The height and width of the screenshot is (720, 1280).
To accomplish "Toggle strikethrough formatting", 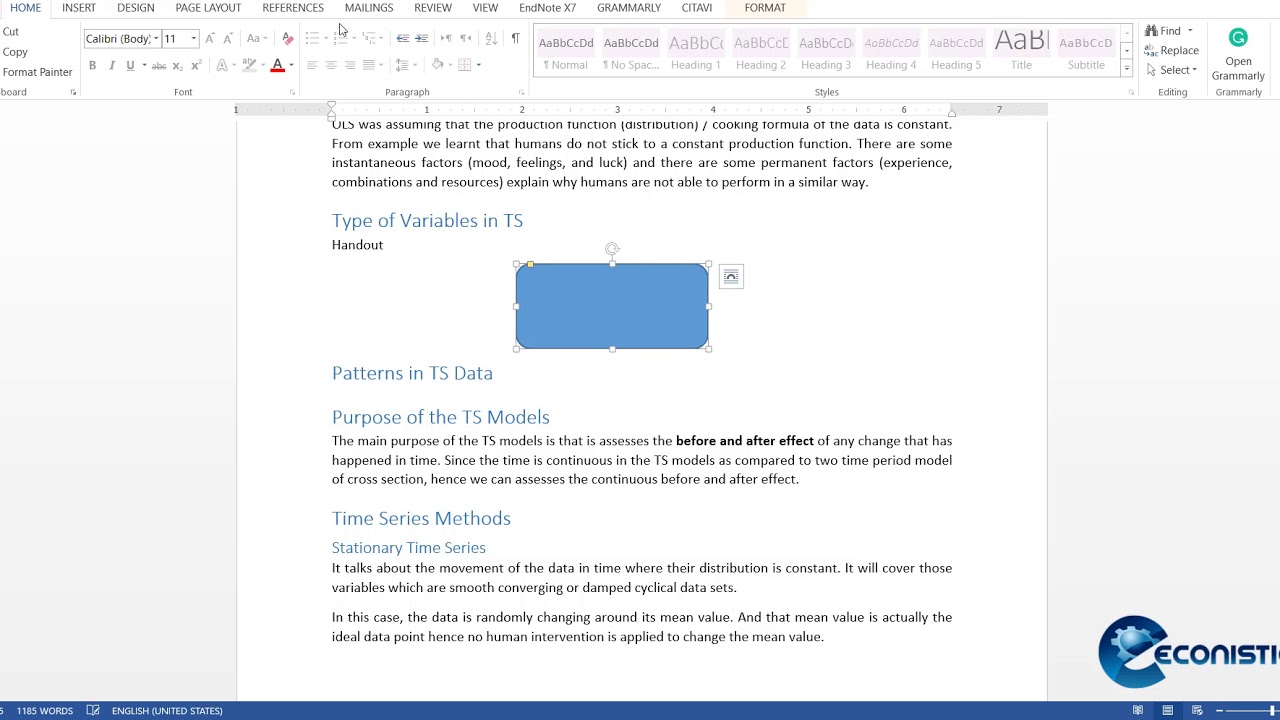I will pyautogui.click(x=159, y=65).
